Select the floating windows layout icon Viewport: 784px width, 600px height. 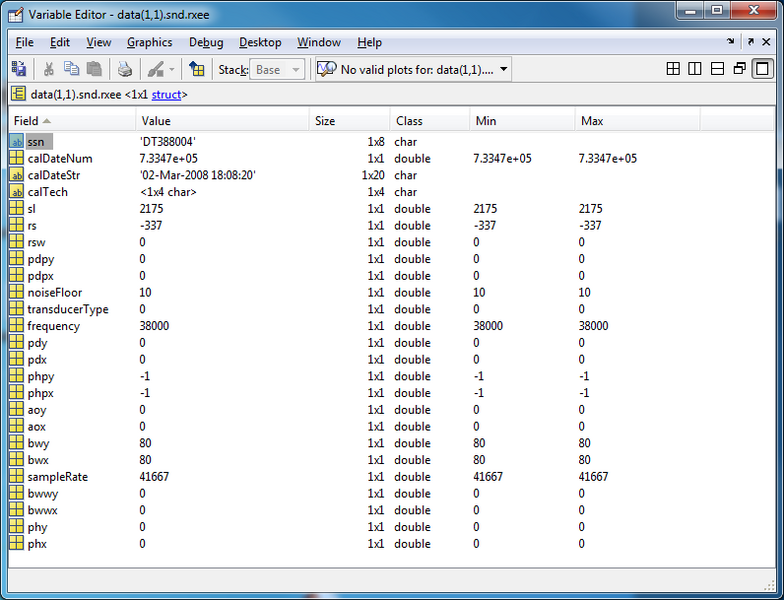(x=740, y=68)
